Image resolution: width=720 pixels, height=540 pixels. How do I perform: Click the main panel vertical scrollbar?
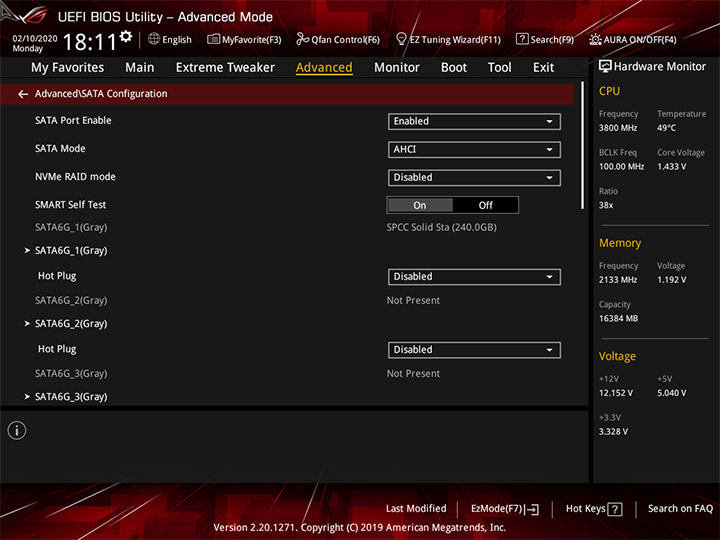click(583, 146)
